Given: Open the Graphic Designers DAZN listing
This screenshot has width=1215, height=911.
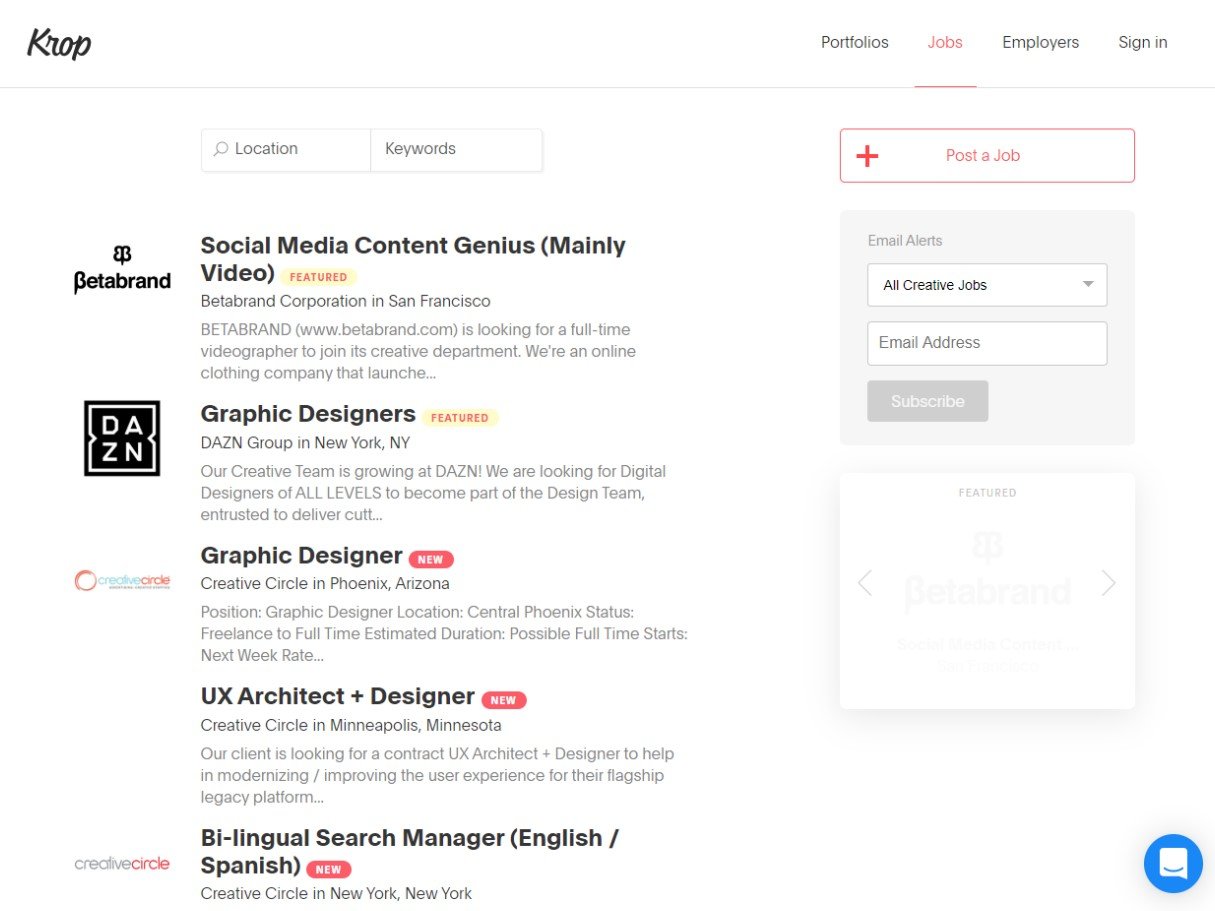Looking at the screenshot, I should pos(308,414).
